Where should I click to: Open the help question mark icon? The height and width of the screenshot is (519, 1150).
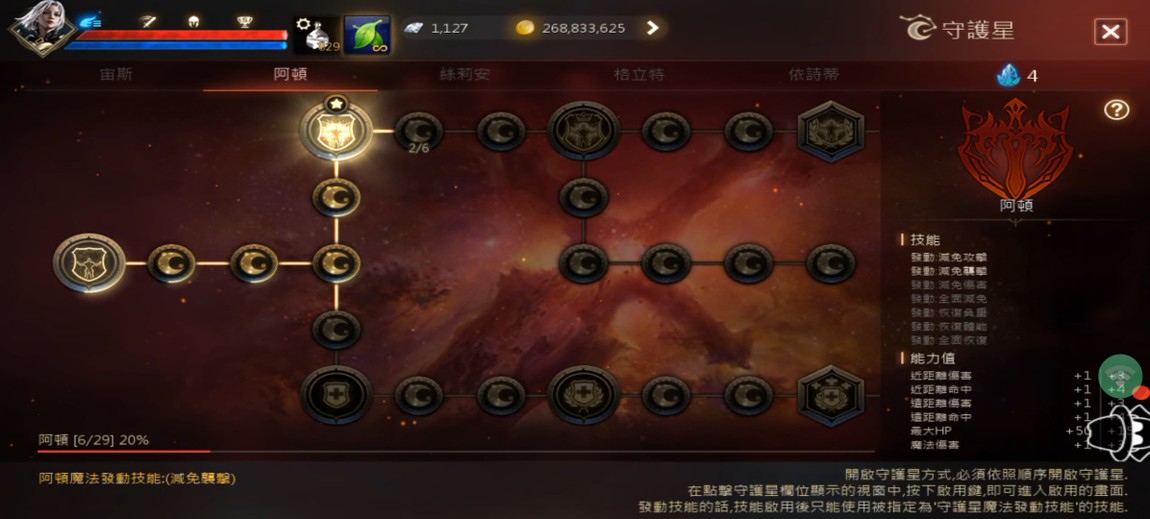tap(1116, 110)
